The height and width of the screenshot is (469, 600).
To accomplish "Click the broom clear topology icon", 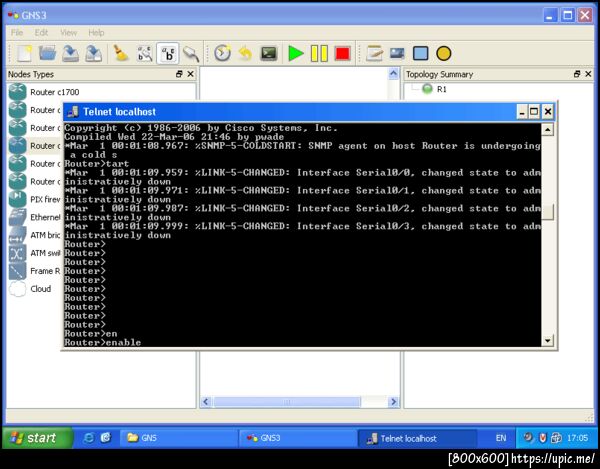I will (x=121, y=54).
